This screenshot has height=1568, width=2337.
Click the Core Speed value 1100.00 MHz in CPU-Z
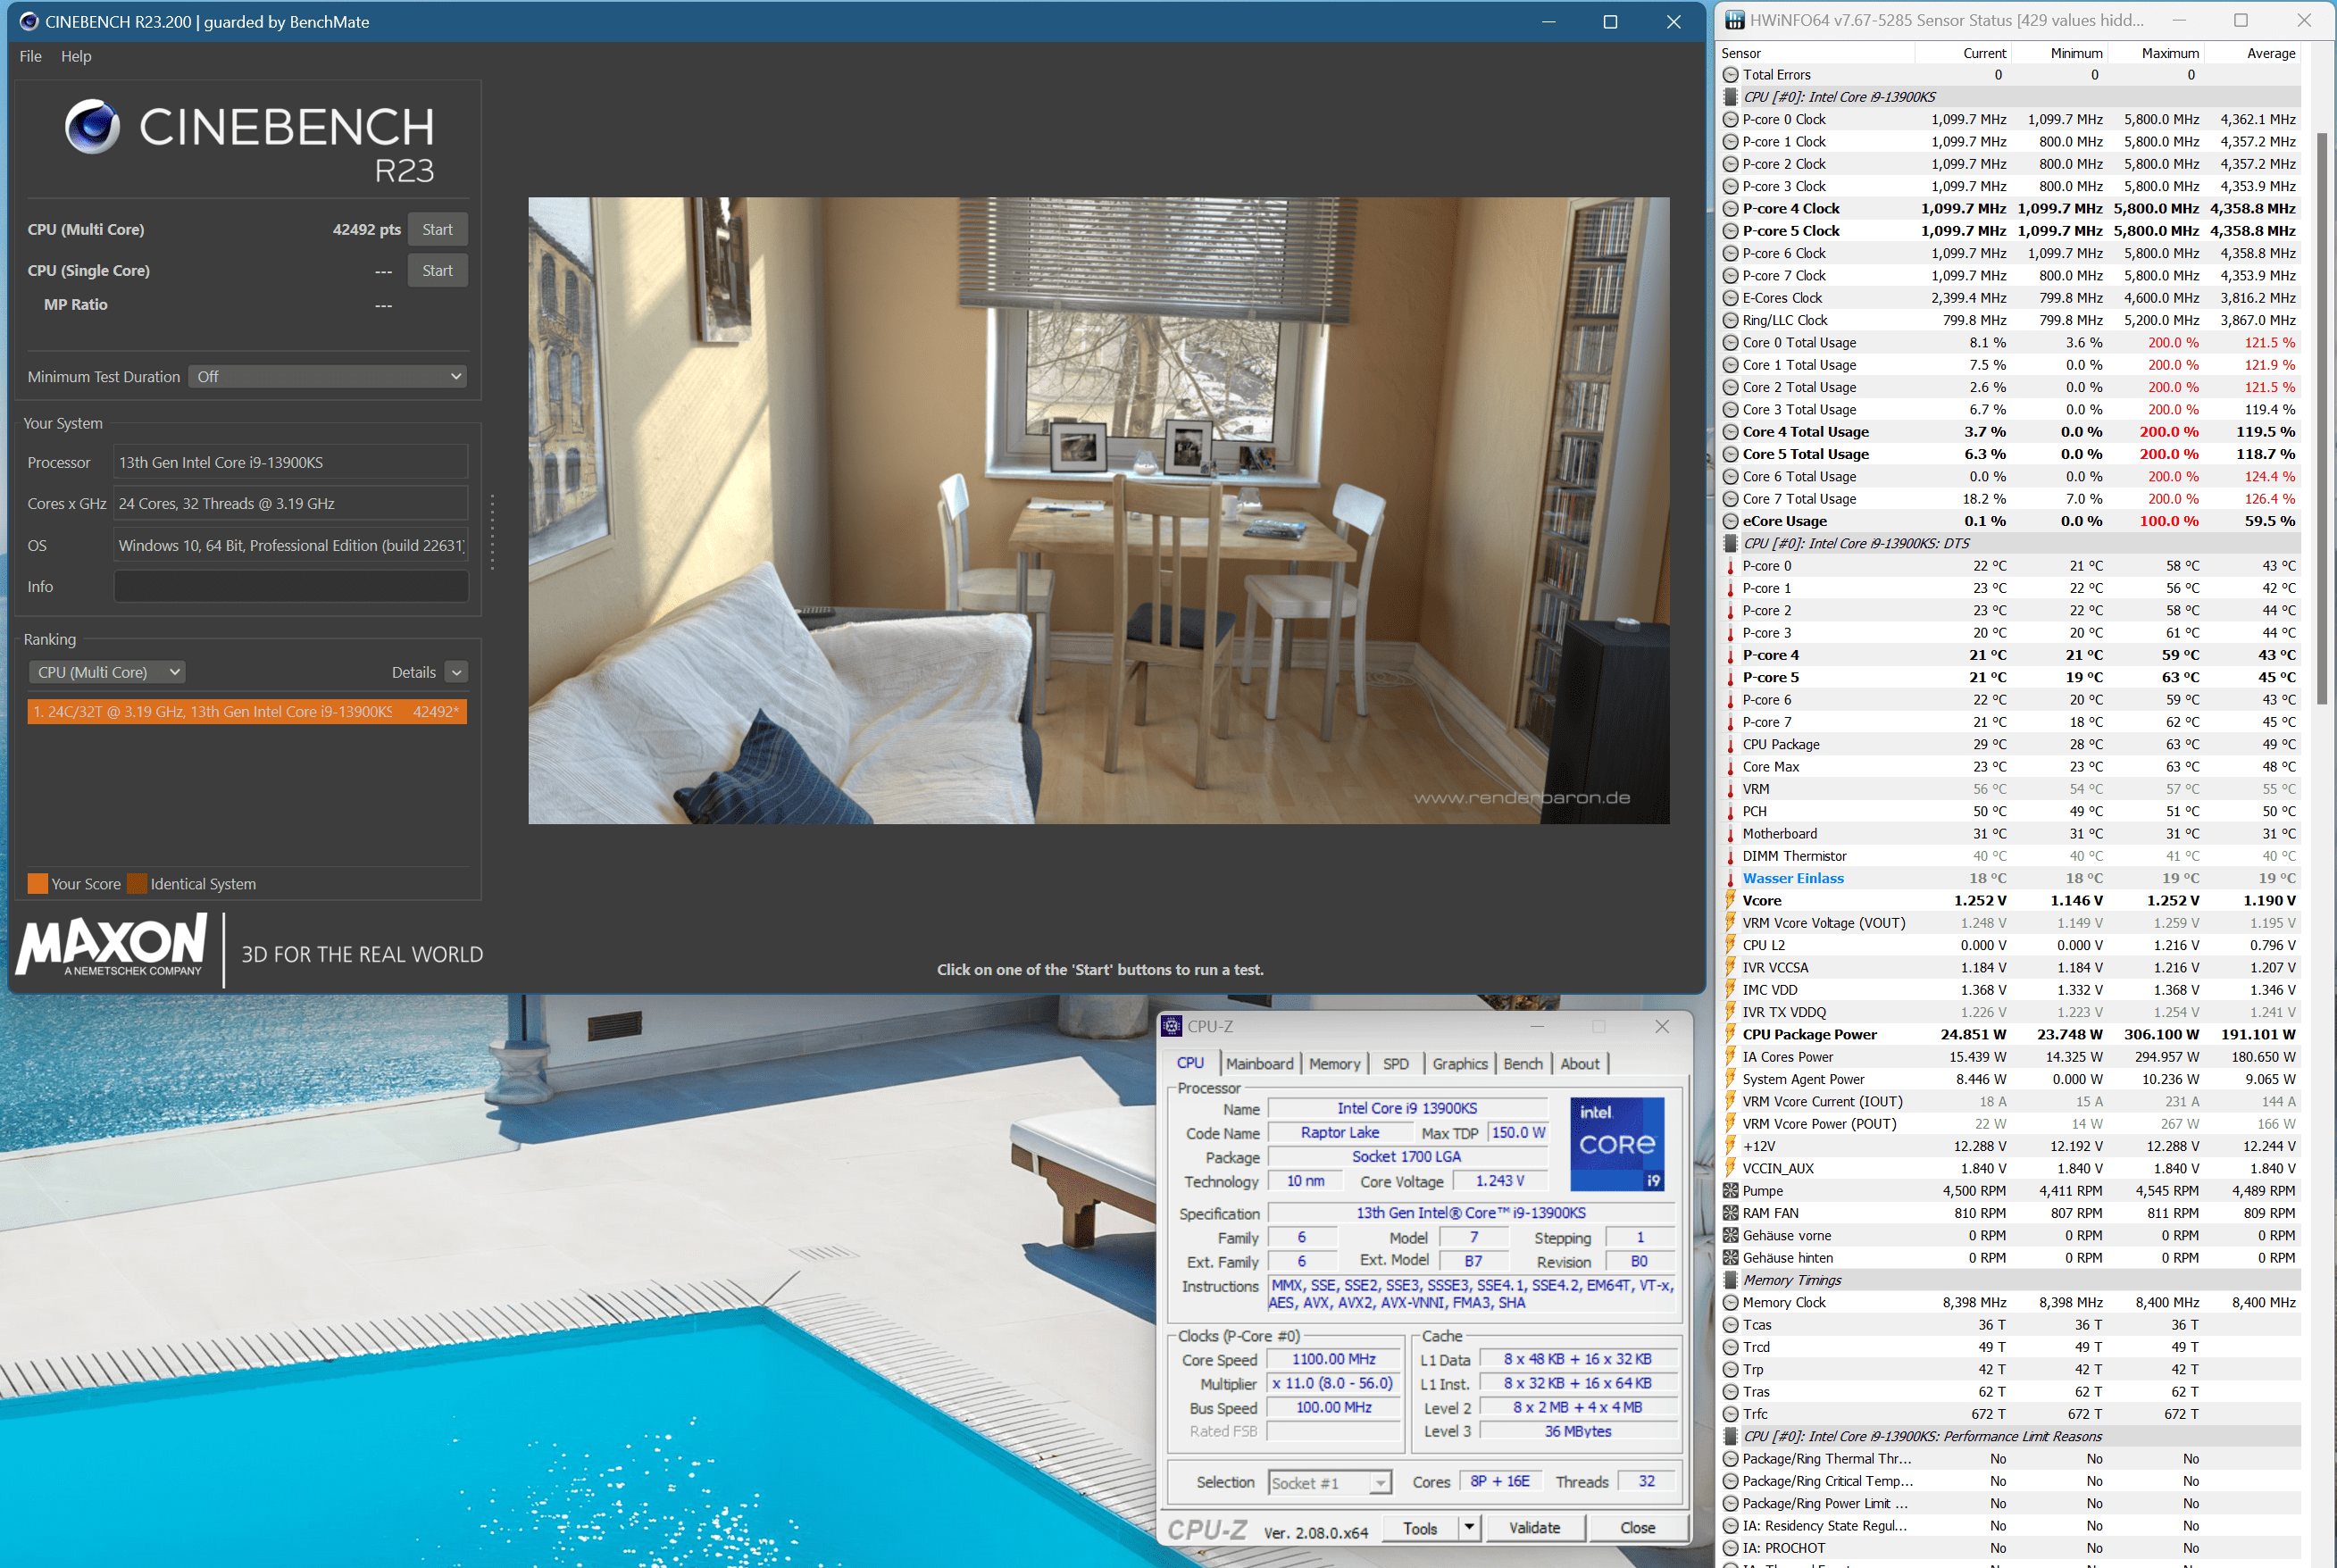click(x=1333, y=1360)
